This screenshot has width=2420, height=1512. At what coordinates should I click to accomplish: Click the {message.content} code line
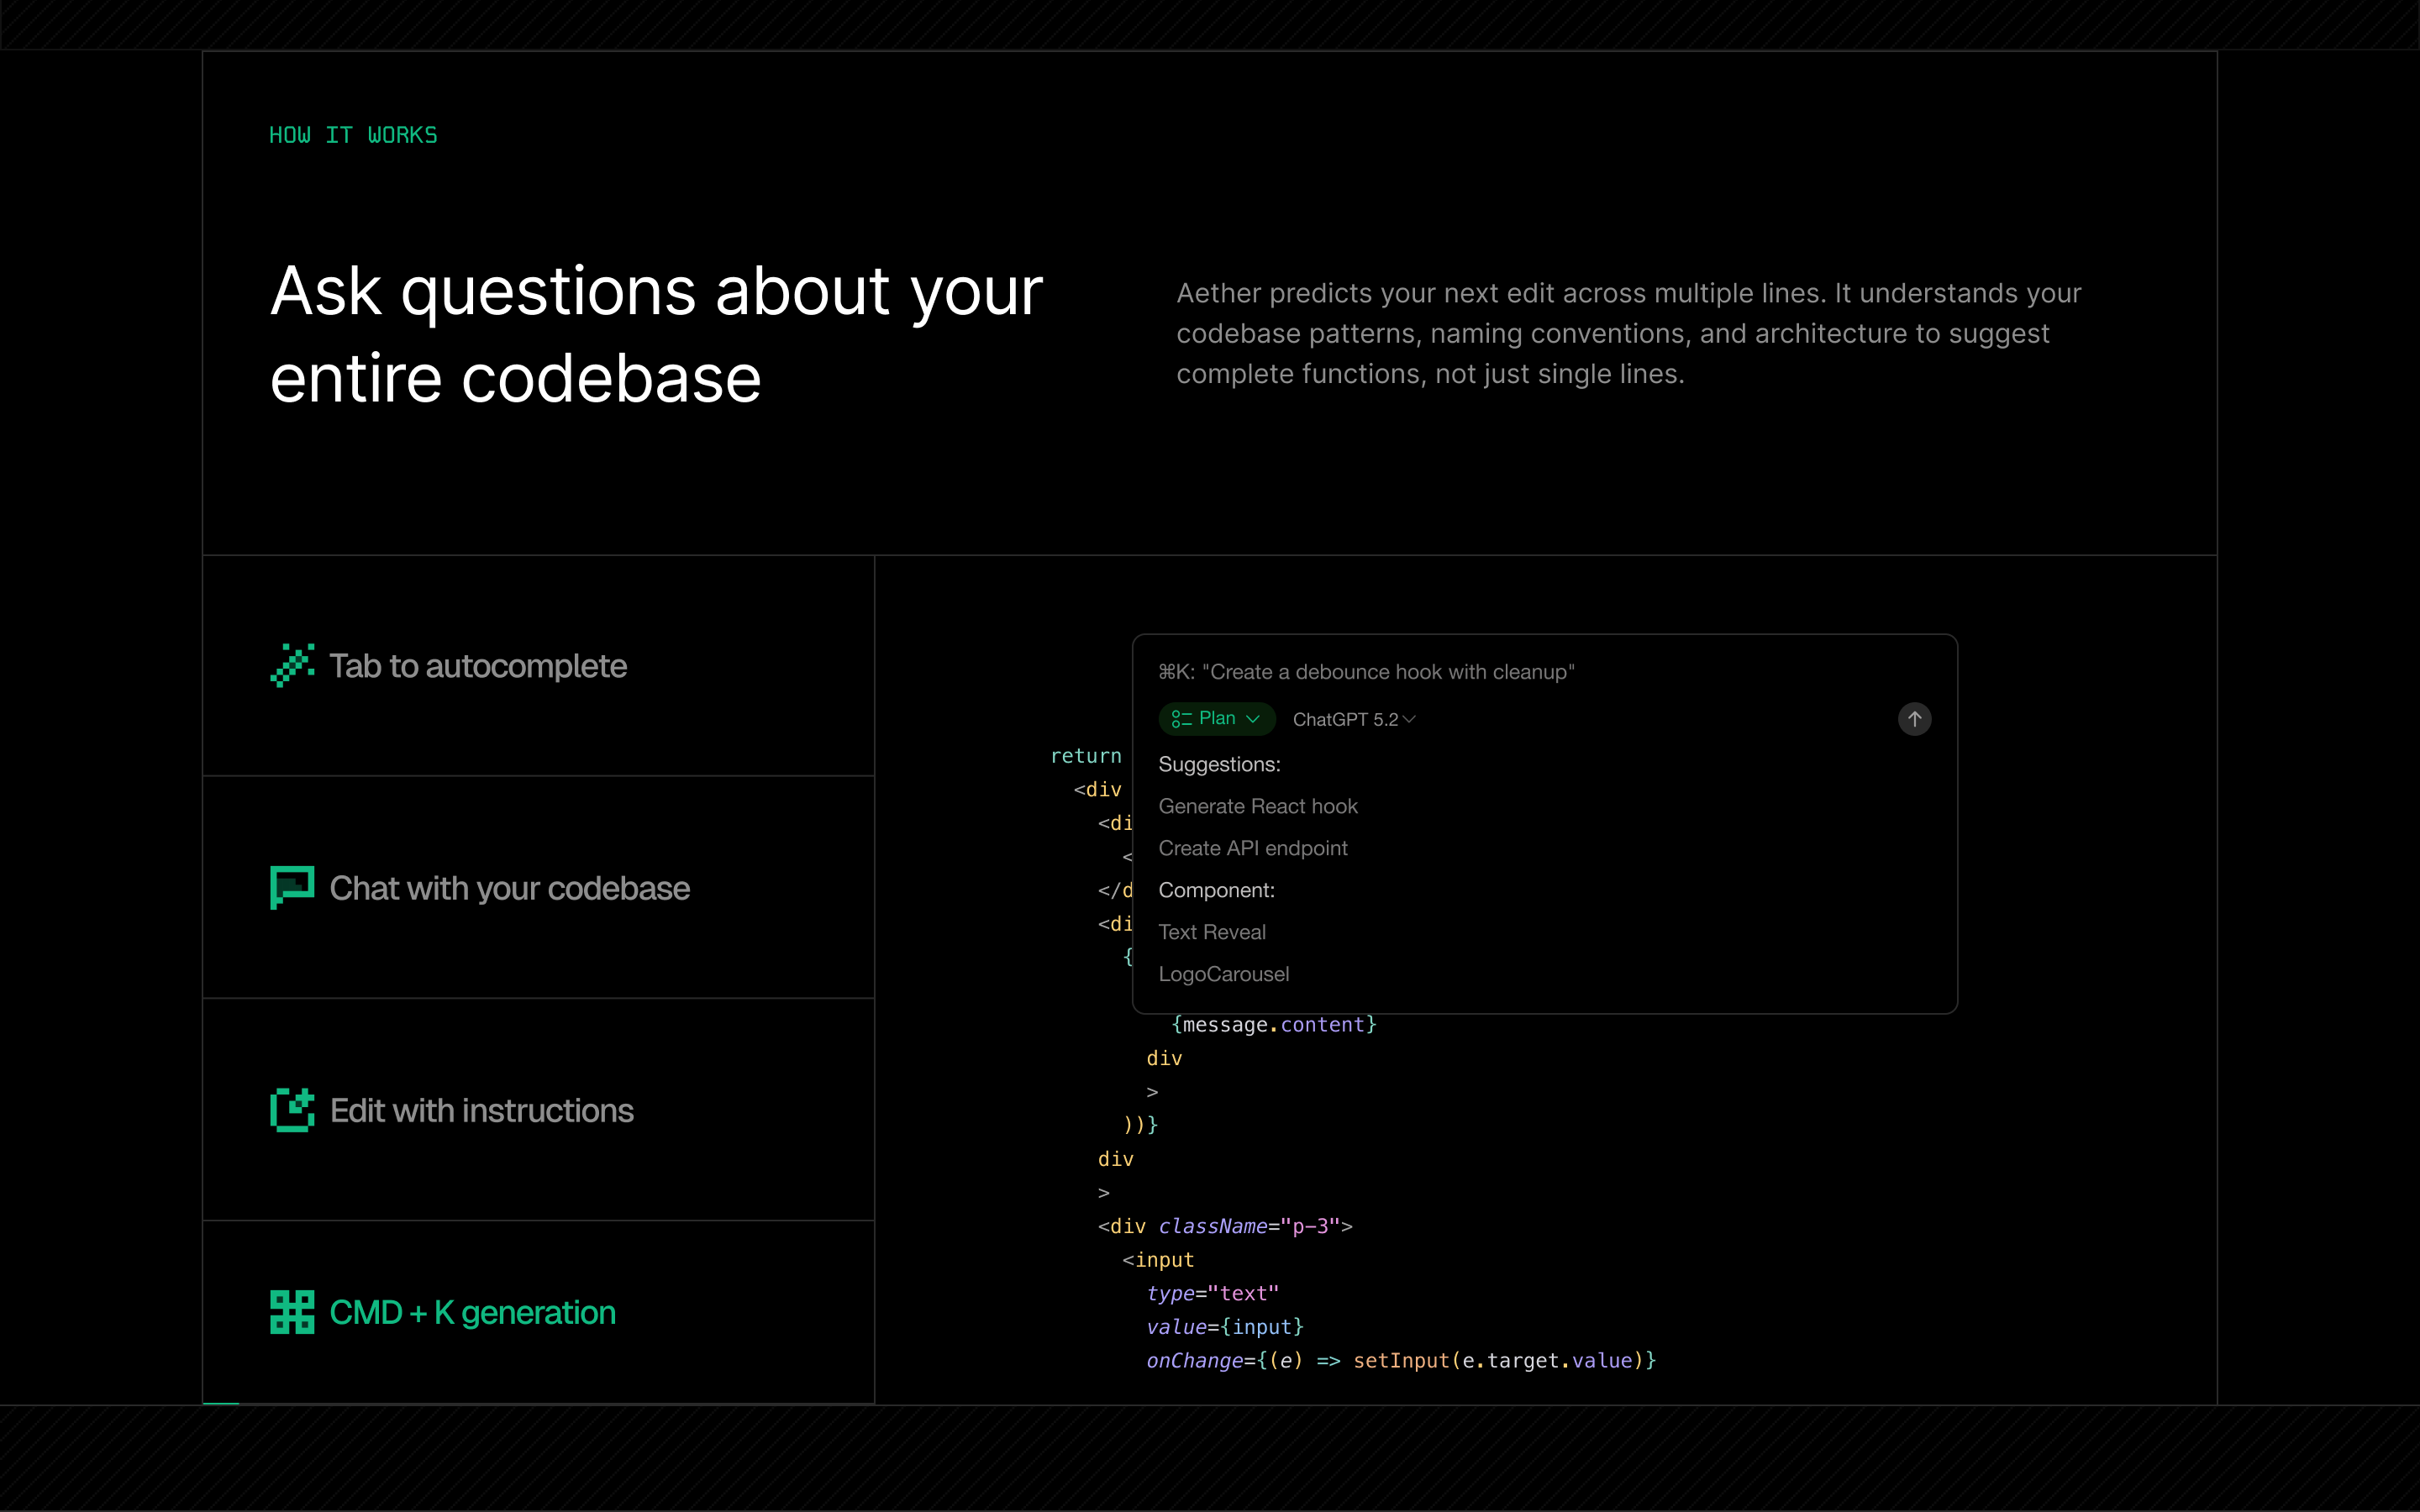click(x=1273, y=1025)
